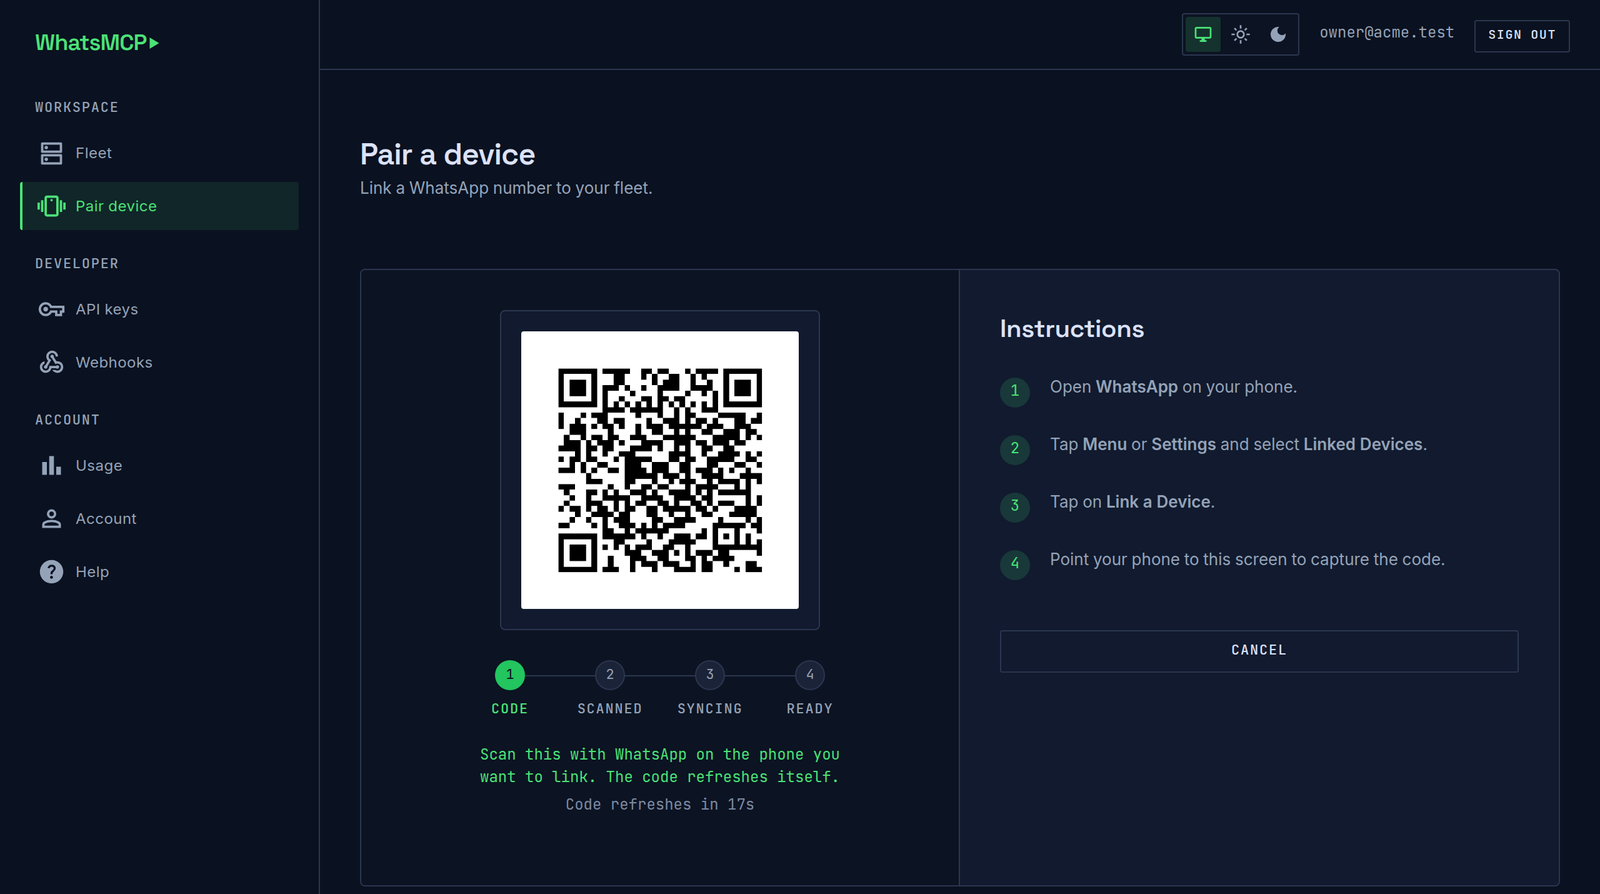
Task: Click instruction "Tap on Link a Device."
Action: (x=1132, y=502)
